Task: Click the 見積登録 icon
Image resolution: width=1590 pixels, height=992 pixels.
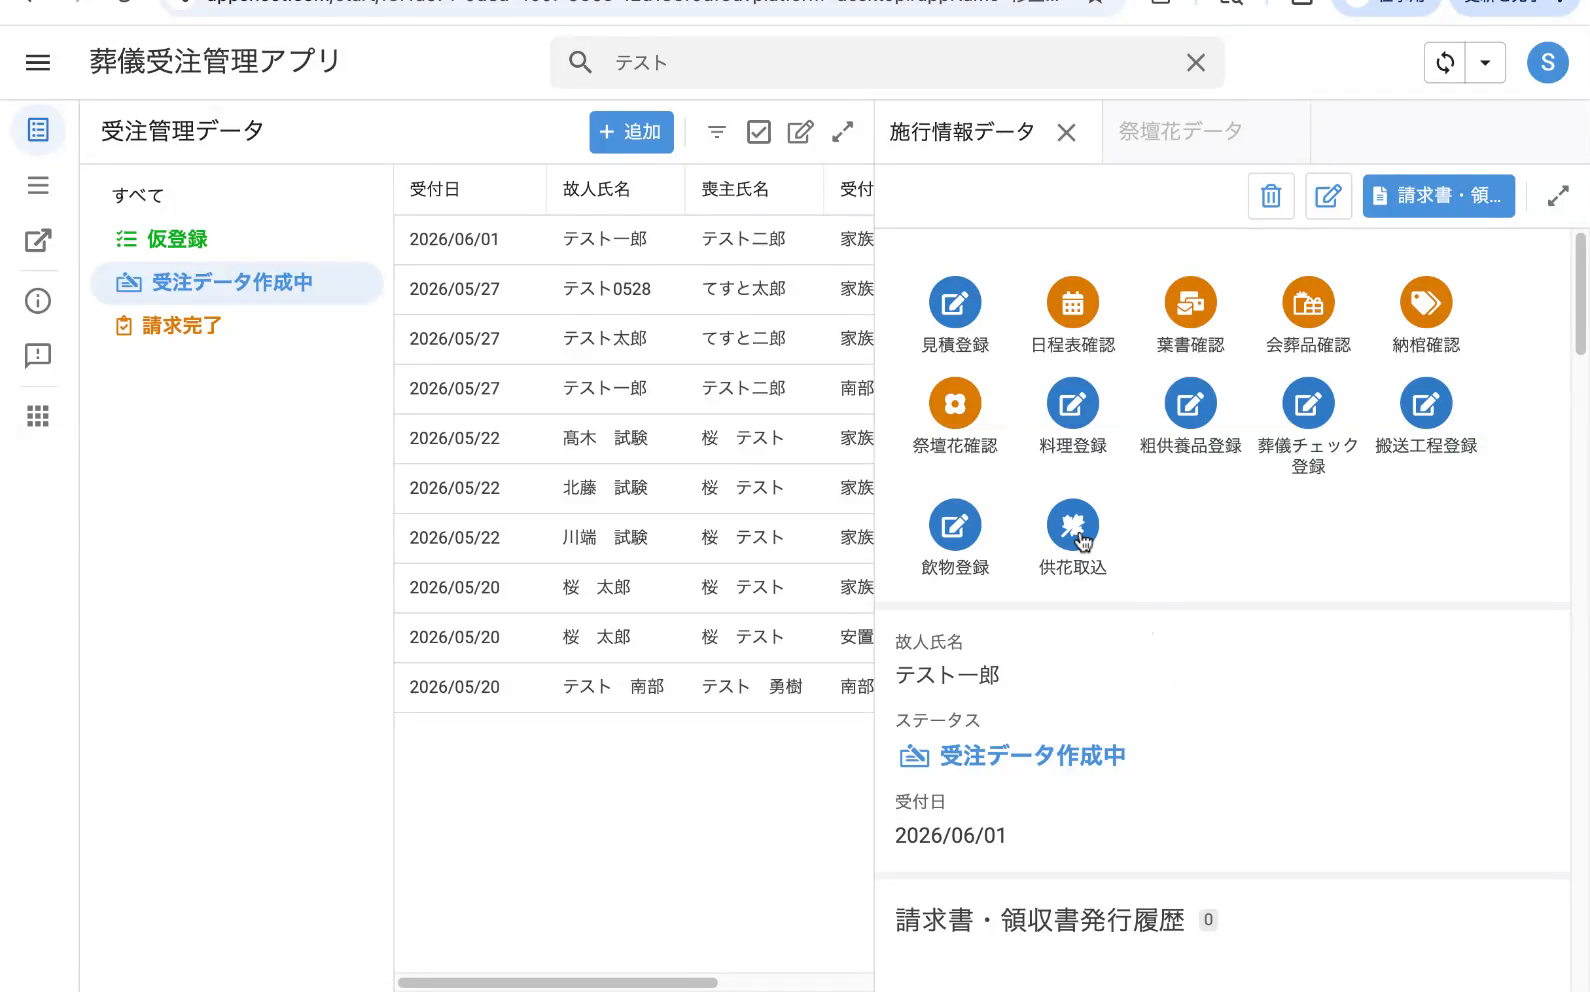Action: (x=955, y=302)
